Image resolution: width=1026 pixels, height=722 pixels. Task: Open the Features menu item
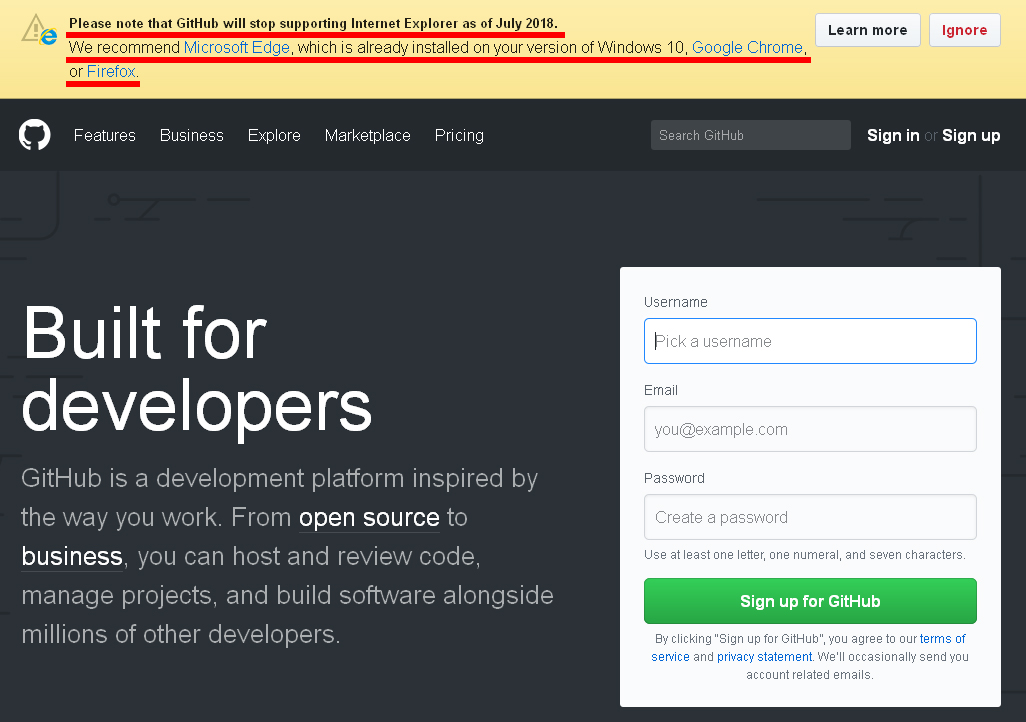tap(105, 135)
